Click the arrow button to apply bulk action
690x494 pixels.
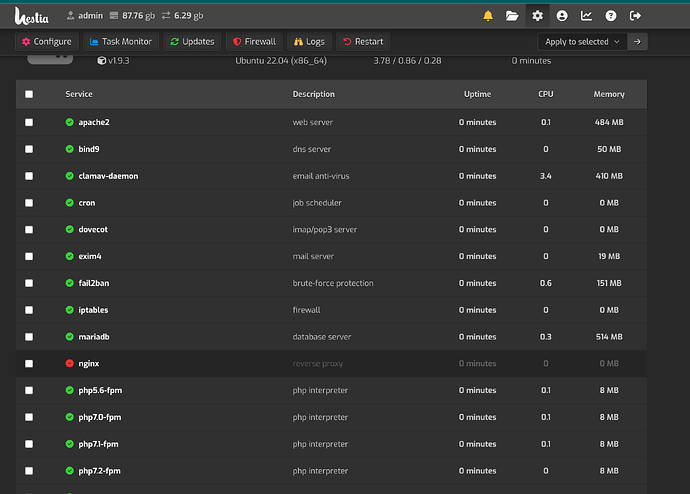[637, 42]
